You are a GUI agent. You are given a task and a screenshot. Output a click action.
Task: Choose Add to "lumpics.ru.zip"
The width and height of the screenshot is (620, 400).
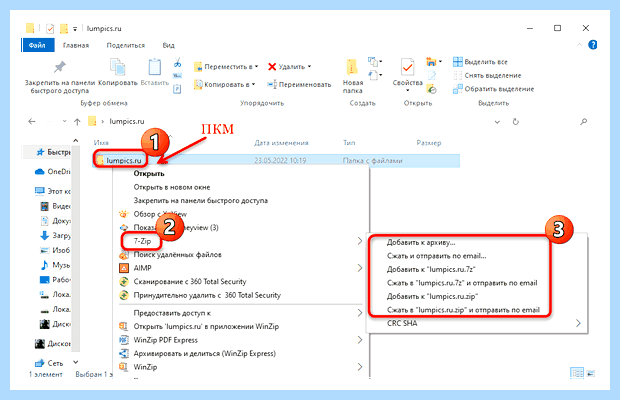click(x=432, y=296)
